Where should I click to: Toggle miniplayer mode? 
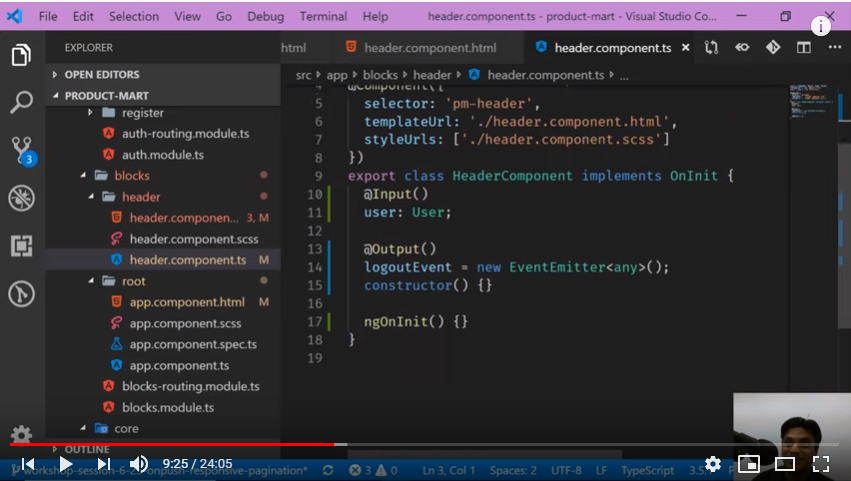point(748,464)
